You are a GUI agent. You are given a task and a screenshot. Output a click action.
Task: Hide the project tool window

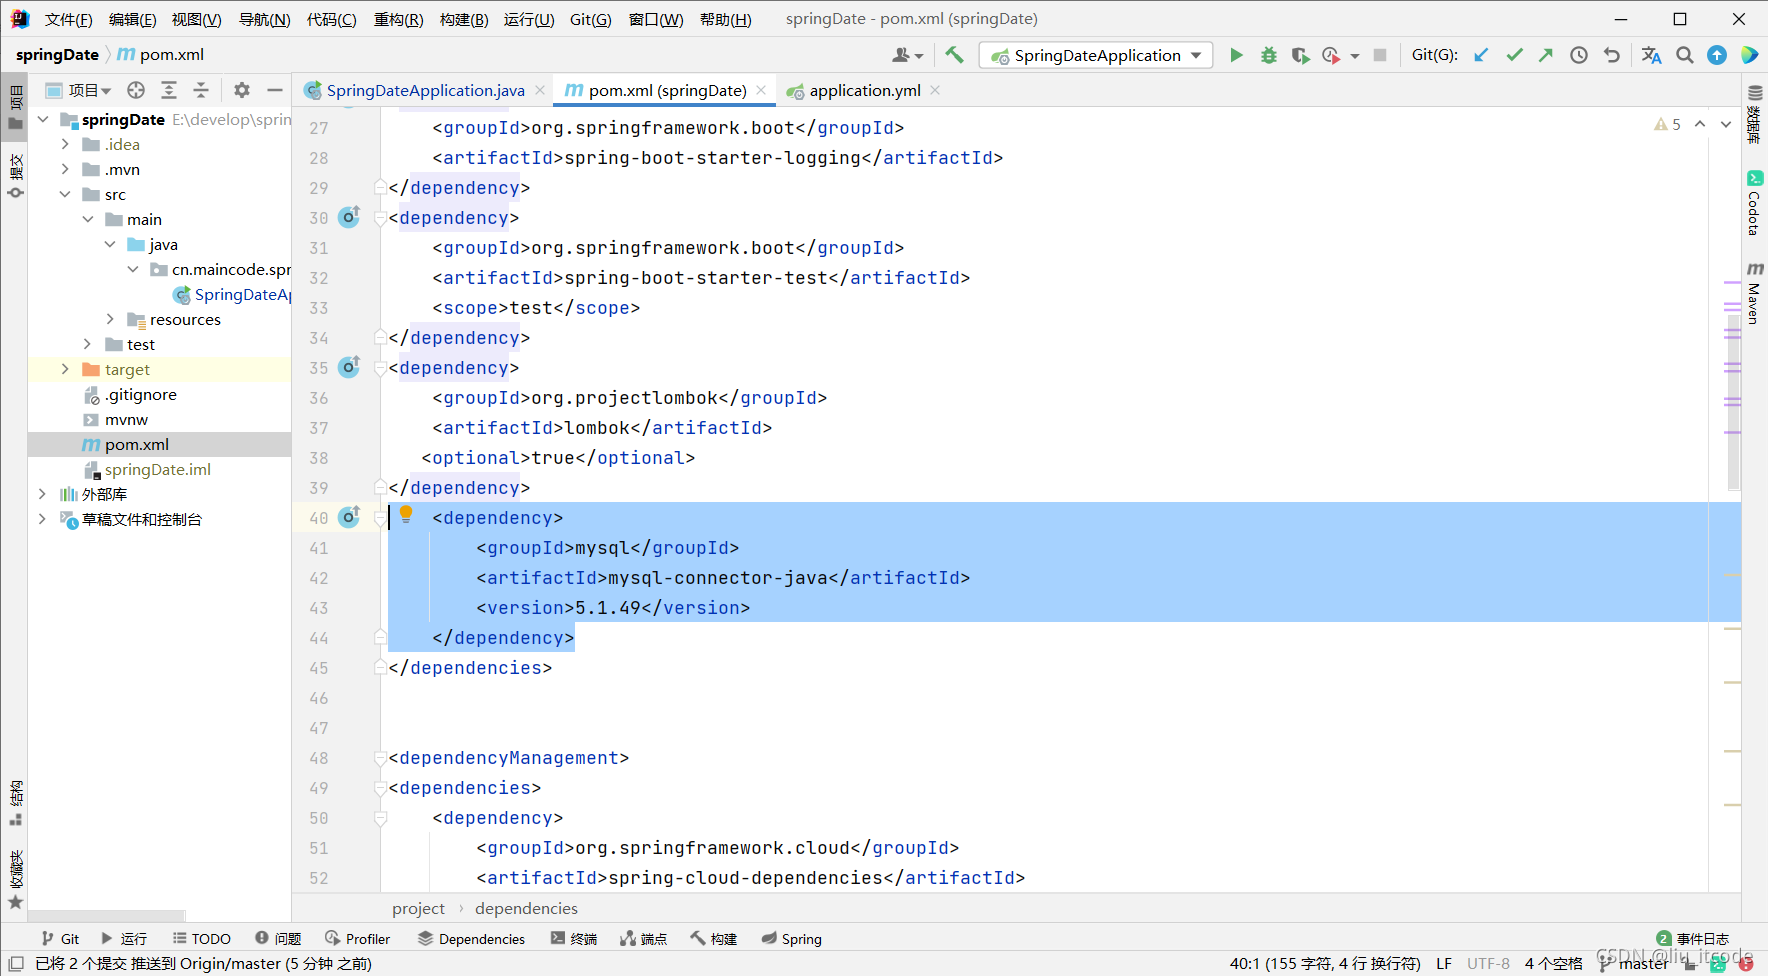point(274,90)
